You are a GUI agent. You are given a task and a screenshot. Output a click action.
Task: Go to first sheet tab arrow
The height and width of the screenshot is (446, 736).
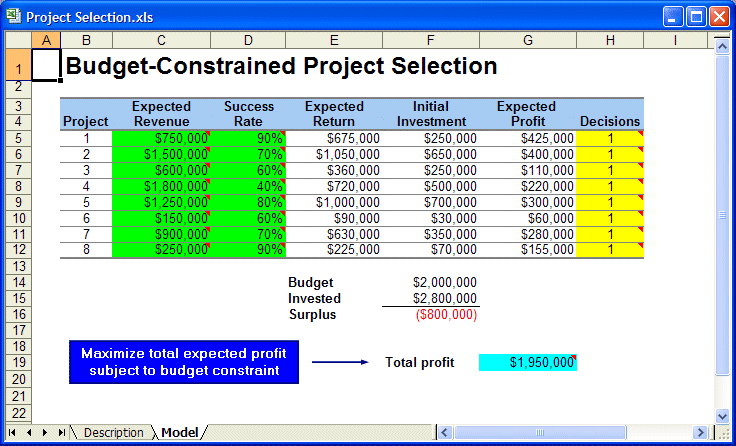click(x=12, y=432)
